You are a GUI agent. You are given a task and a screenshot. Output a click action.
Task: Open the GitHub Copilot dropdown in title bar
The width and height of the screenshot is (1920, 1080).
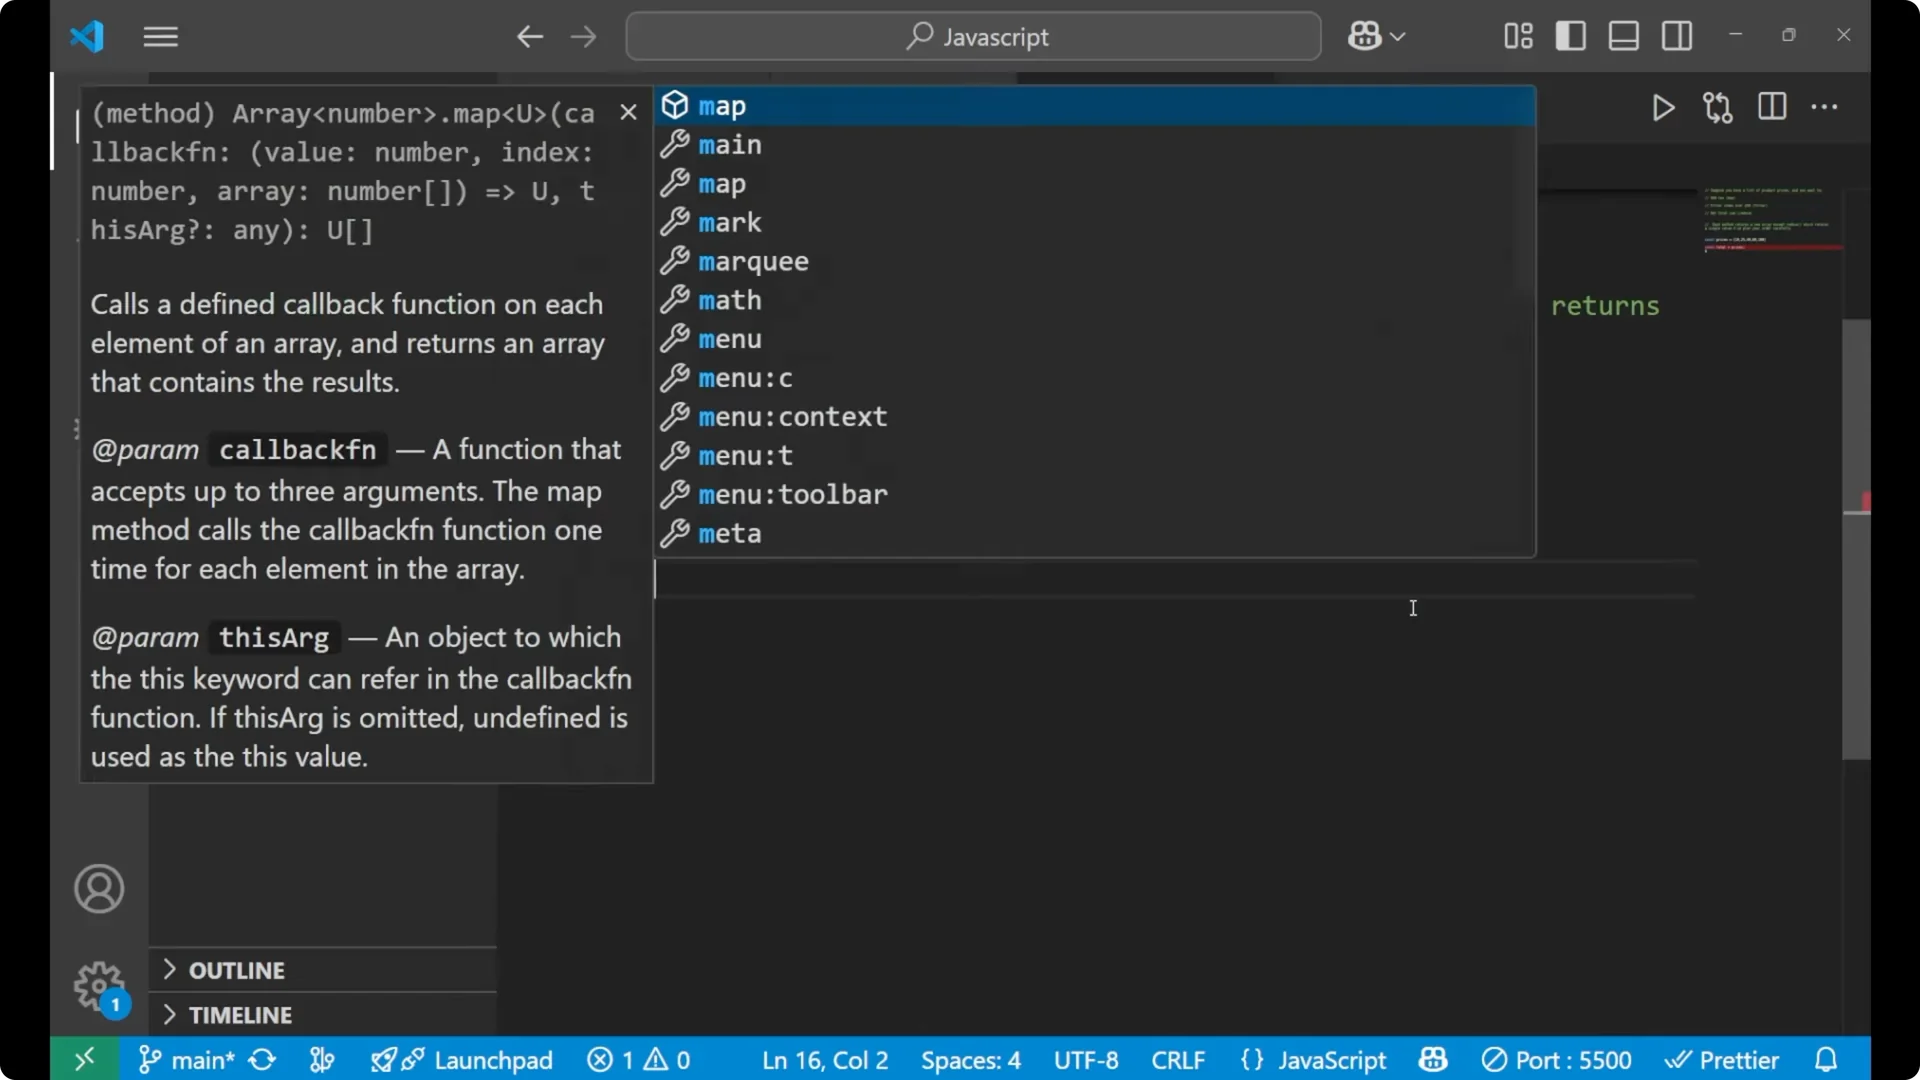pos(1376,36)
